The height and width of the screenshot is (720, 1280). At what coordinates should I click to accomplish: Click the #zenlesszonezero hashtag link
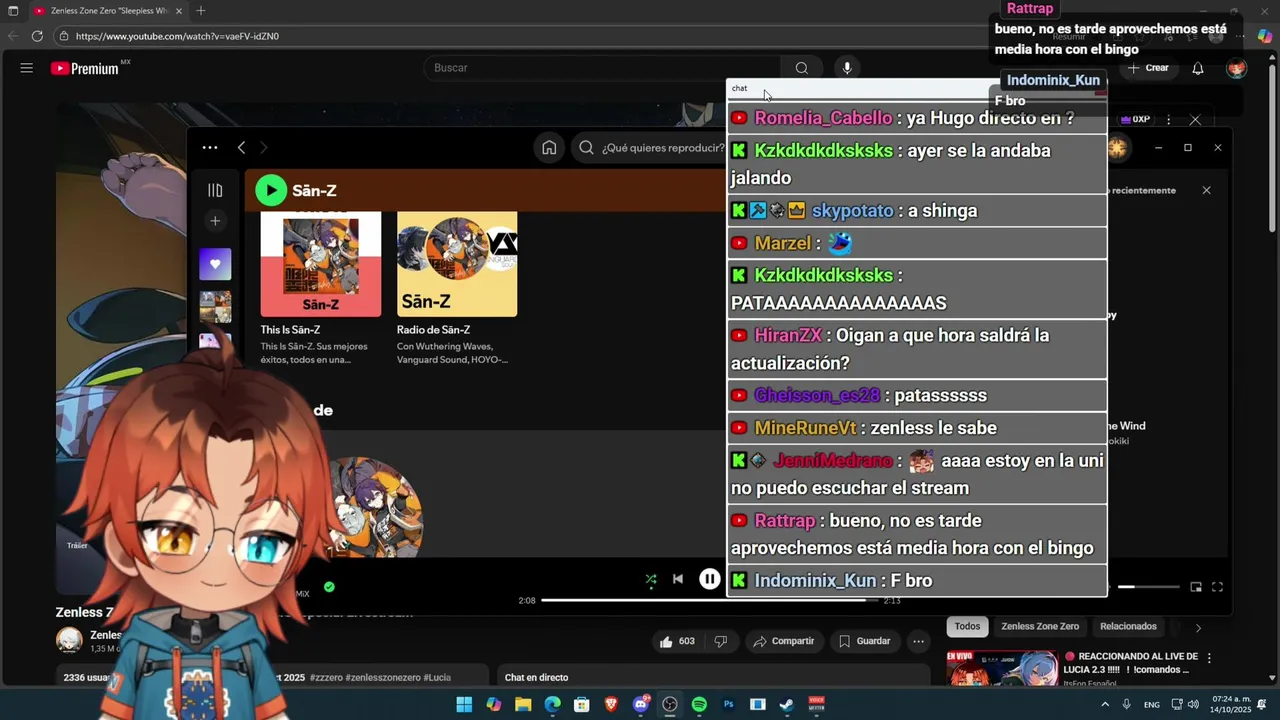(x=384, y=678)
